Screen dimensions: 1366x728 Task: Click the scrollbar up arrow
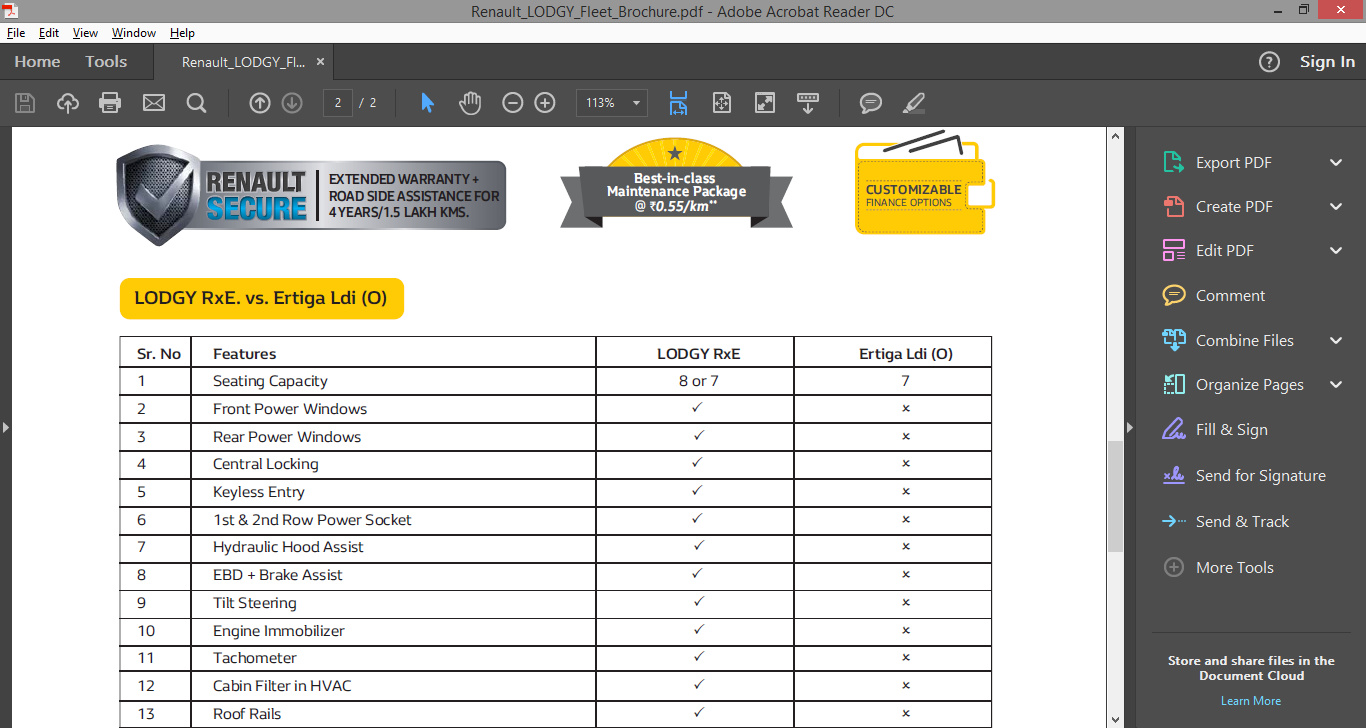tap(1116, 135)
